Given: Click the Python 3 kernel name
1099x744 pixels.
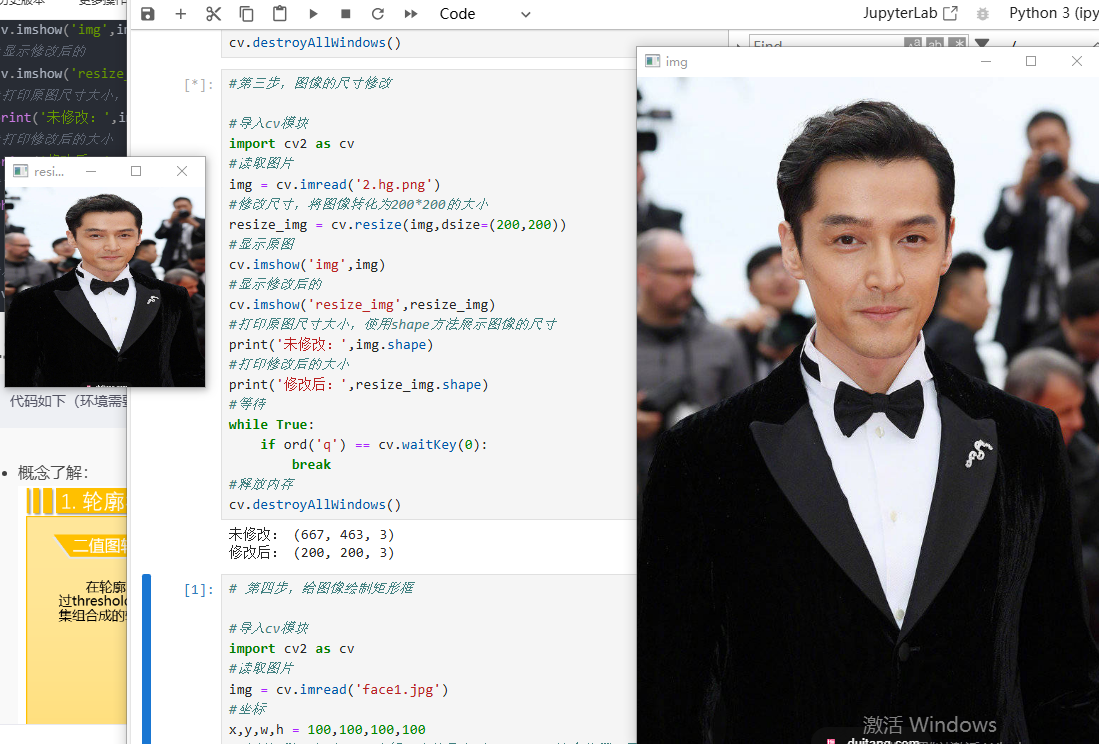Looking at the screenshot, I should (1053, 13).
